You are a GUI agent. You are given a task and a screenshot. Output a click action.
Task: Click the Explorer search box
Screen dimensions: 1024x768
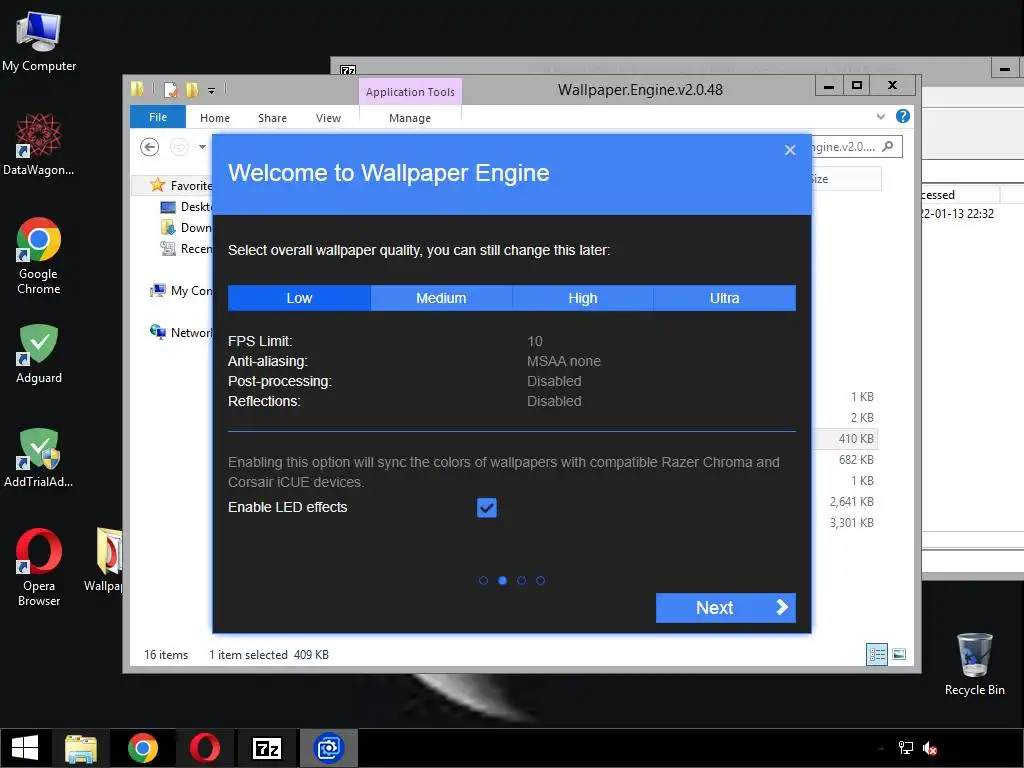point(856,146)
